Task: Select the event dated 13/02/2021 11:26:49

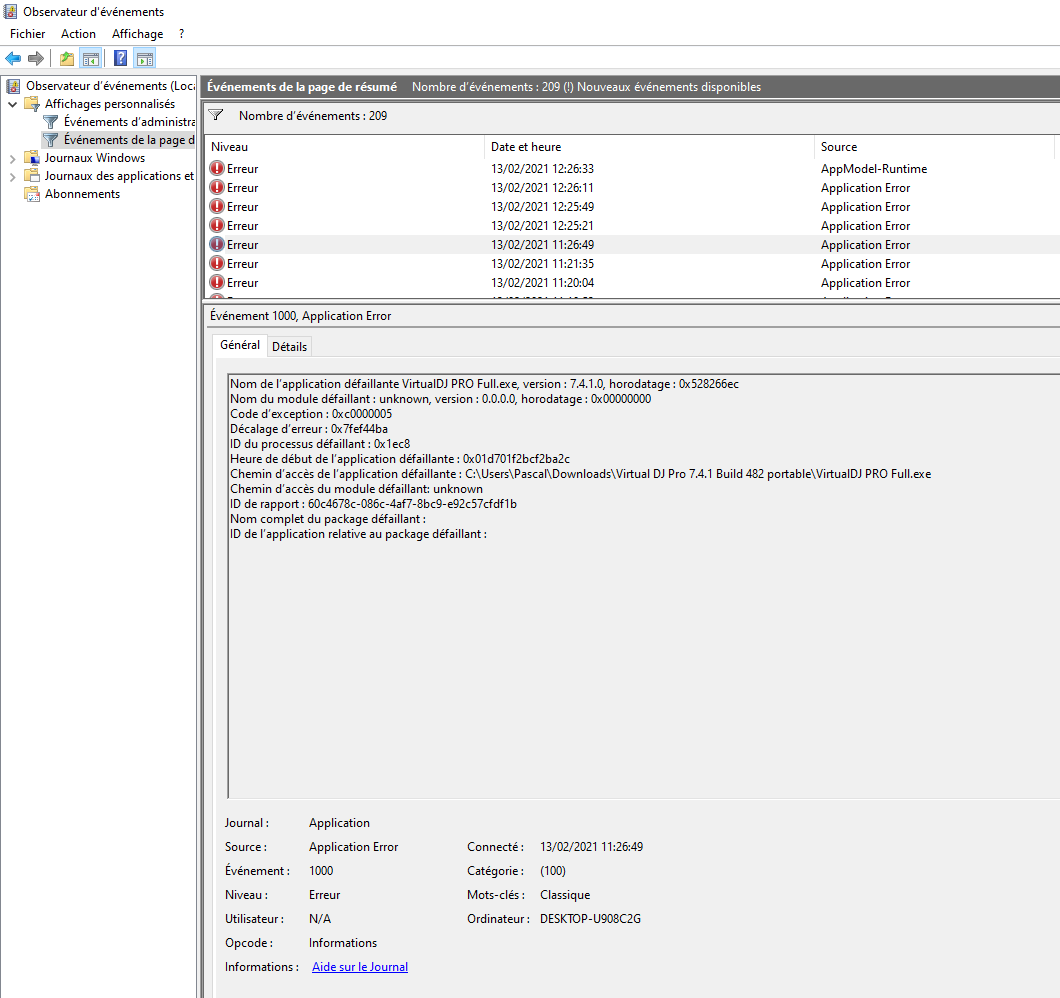Action: pos(633,244)
